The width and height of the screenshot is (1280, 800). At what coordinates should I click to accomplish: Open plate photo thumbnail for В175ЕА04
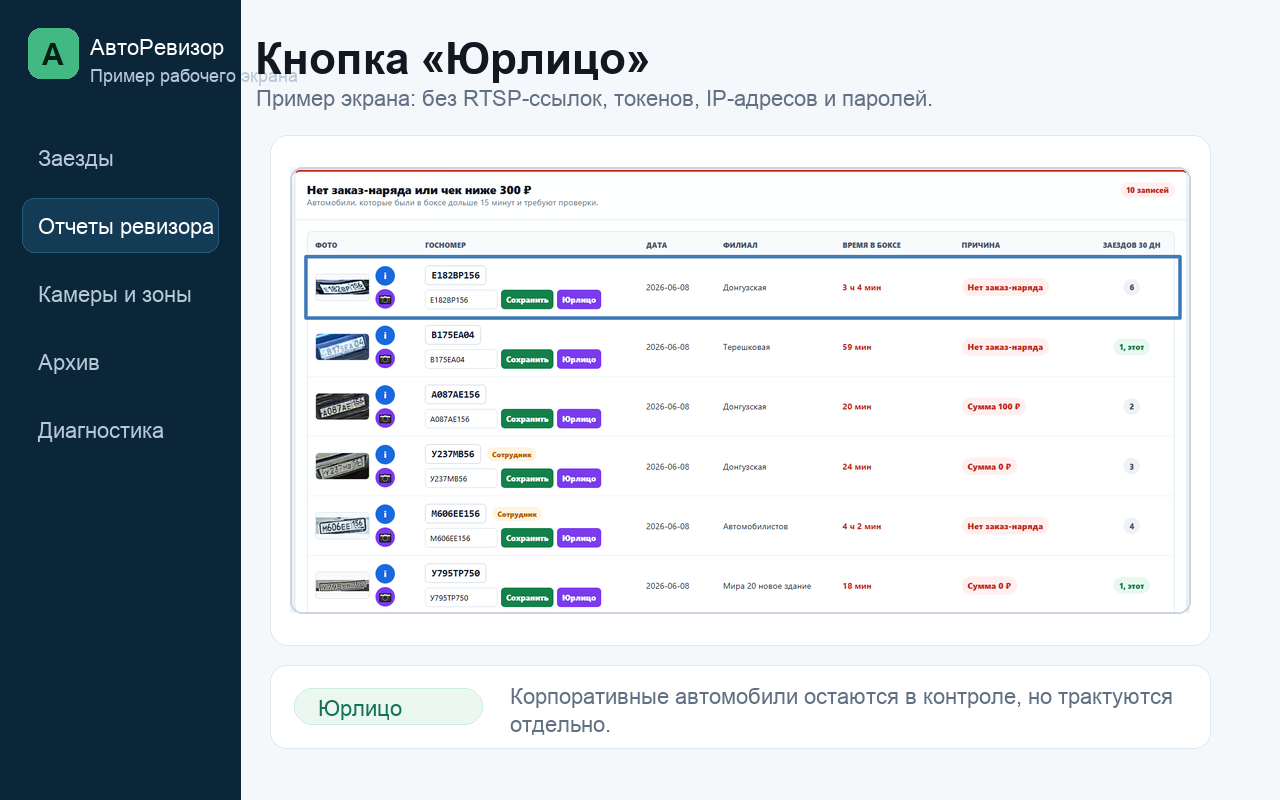[342, 347]
